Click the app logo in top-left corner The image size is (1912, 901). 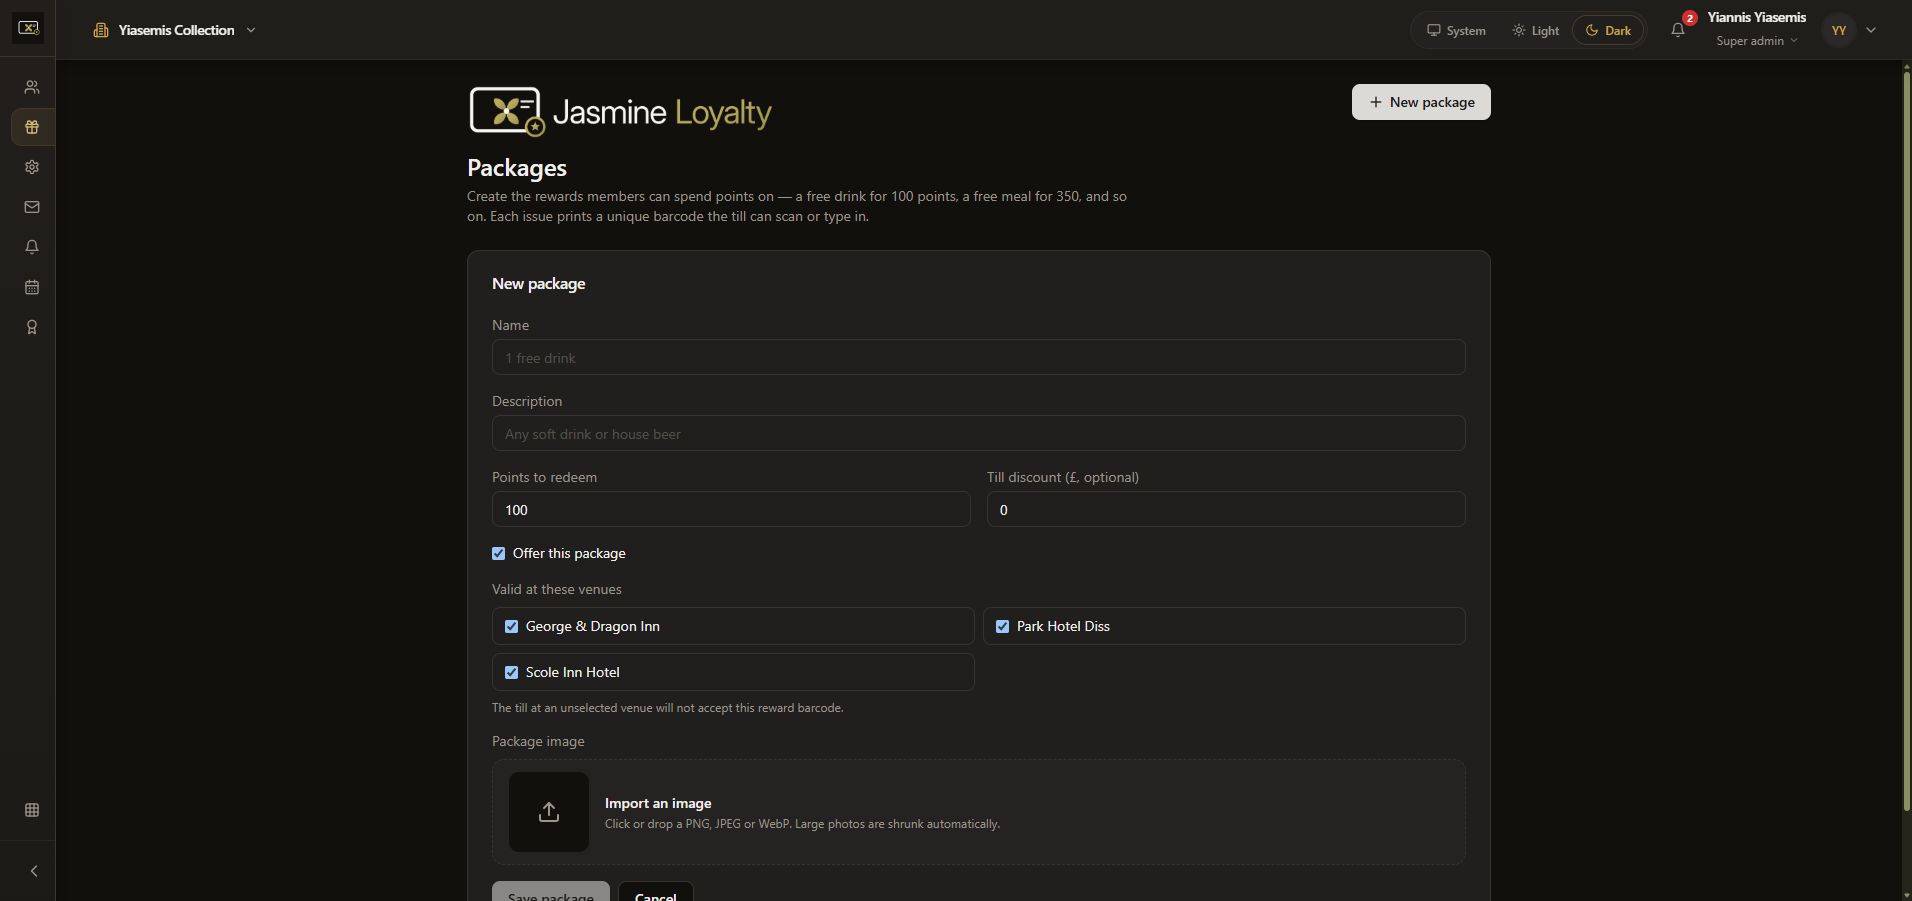point(28,28)
